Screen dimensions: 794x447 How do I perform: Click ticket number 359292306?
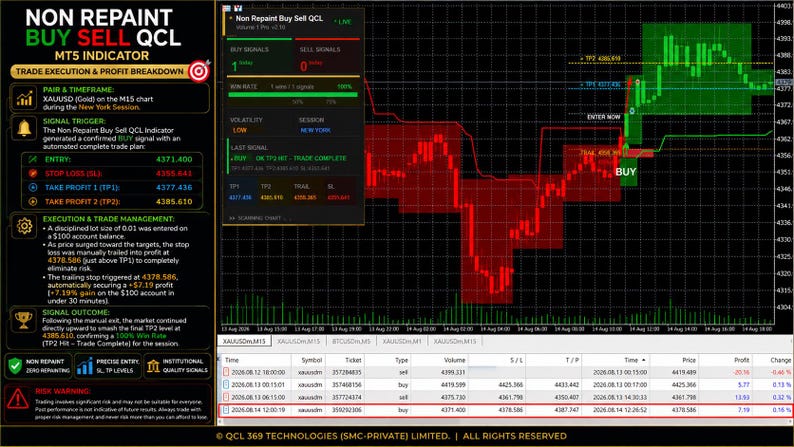pyautogui.click(x=347, y=410)
